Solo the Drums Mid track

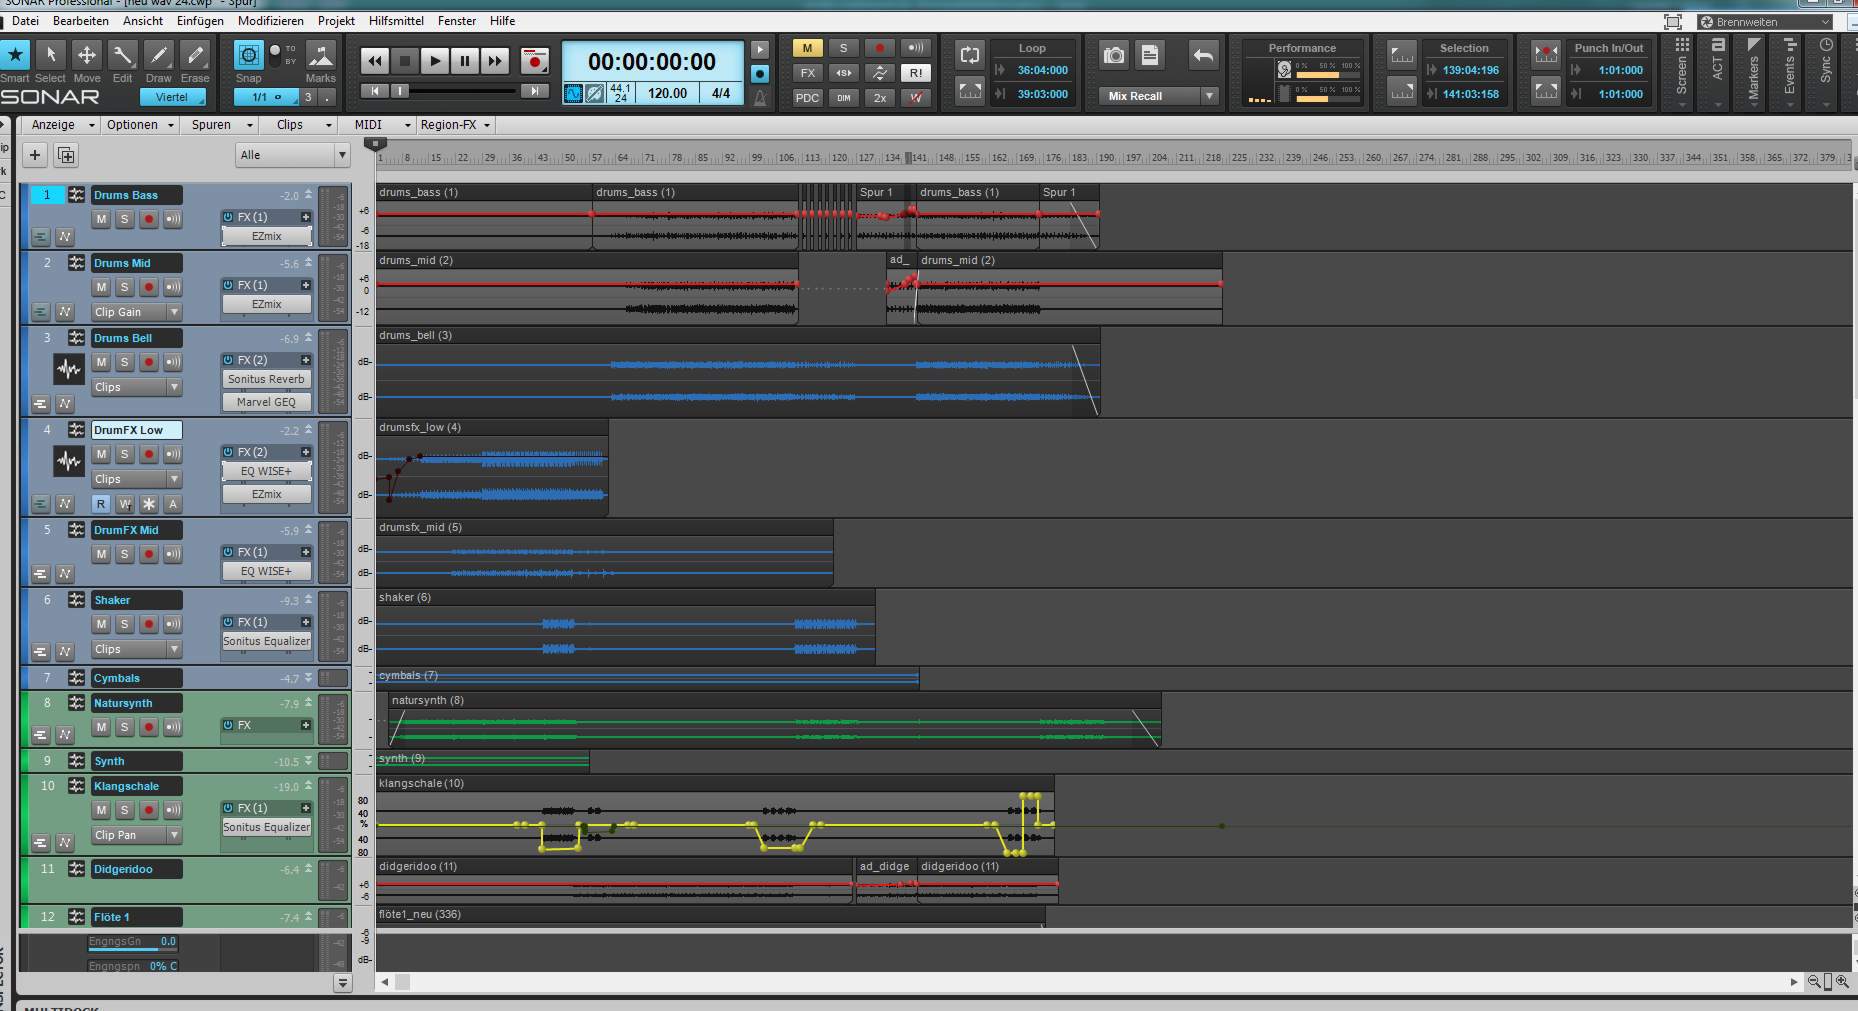[x=124, y=287]
